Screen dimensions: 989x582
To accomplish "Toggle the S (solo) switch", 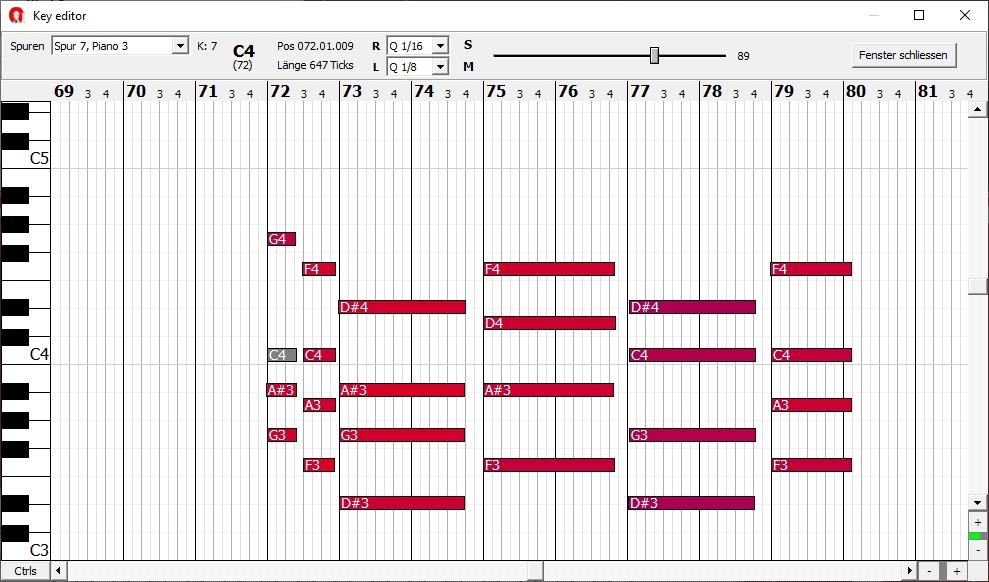I will click(468, 45).
